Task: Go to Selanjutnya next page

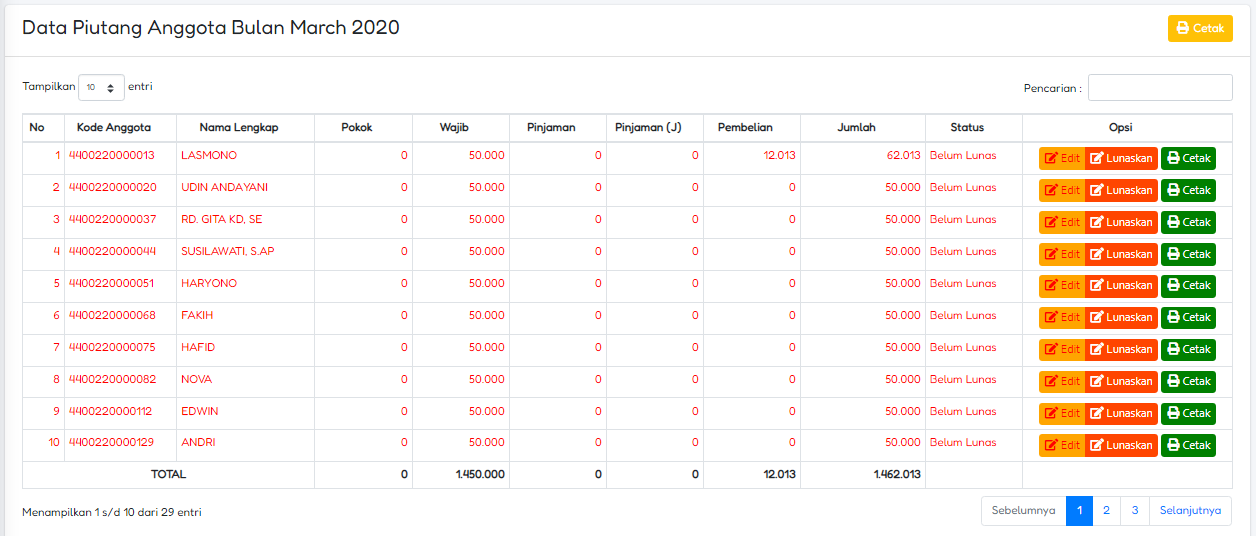Action: click(x=1190, y=510)
